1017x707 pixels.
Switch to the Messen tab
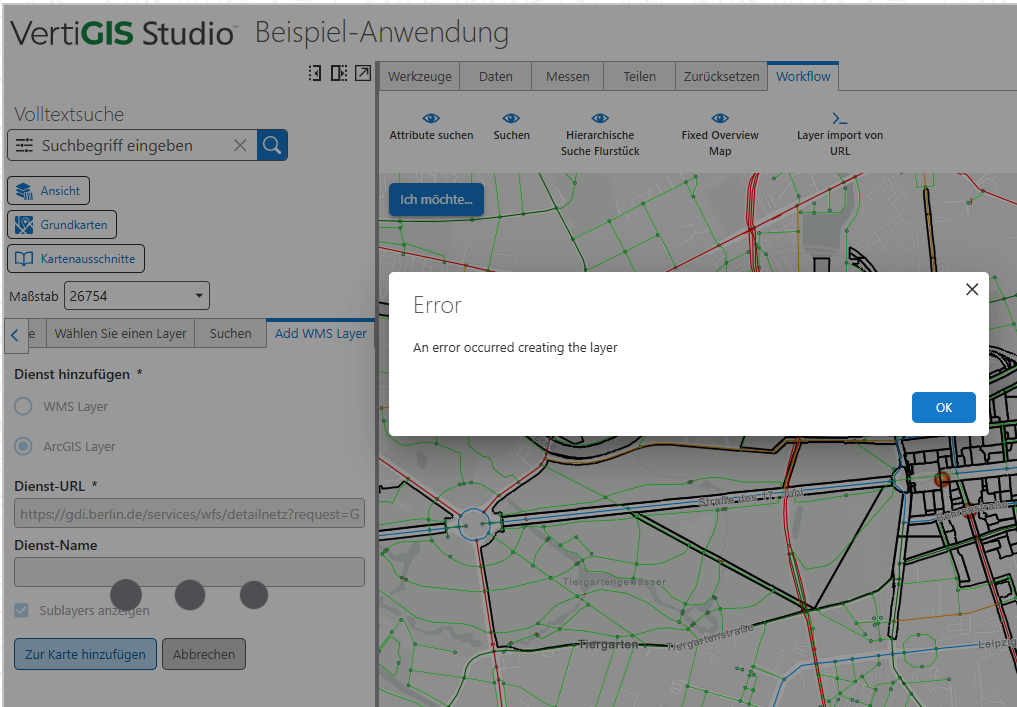[568, 76]
